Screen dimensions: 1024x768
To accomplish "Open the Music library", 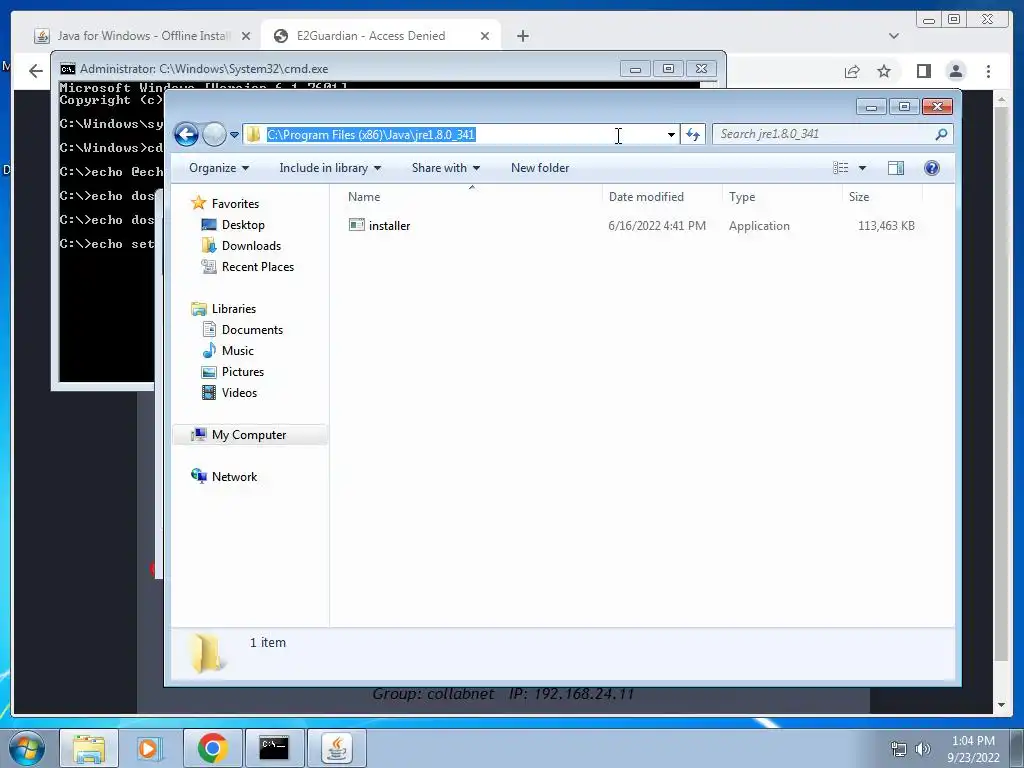I will 238,351.
